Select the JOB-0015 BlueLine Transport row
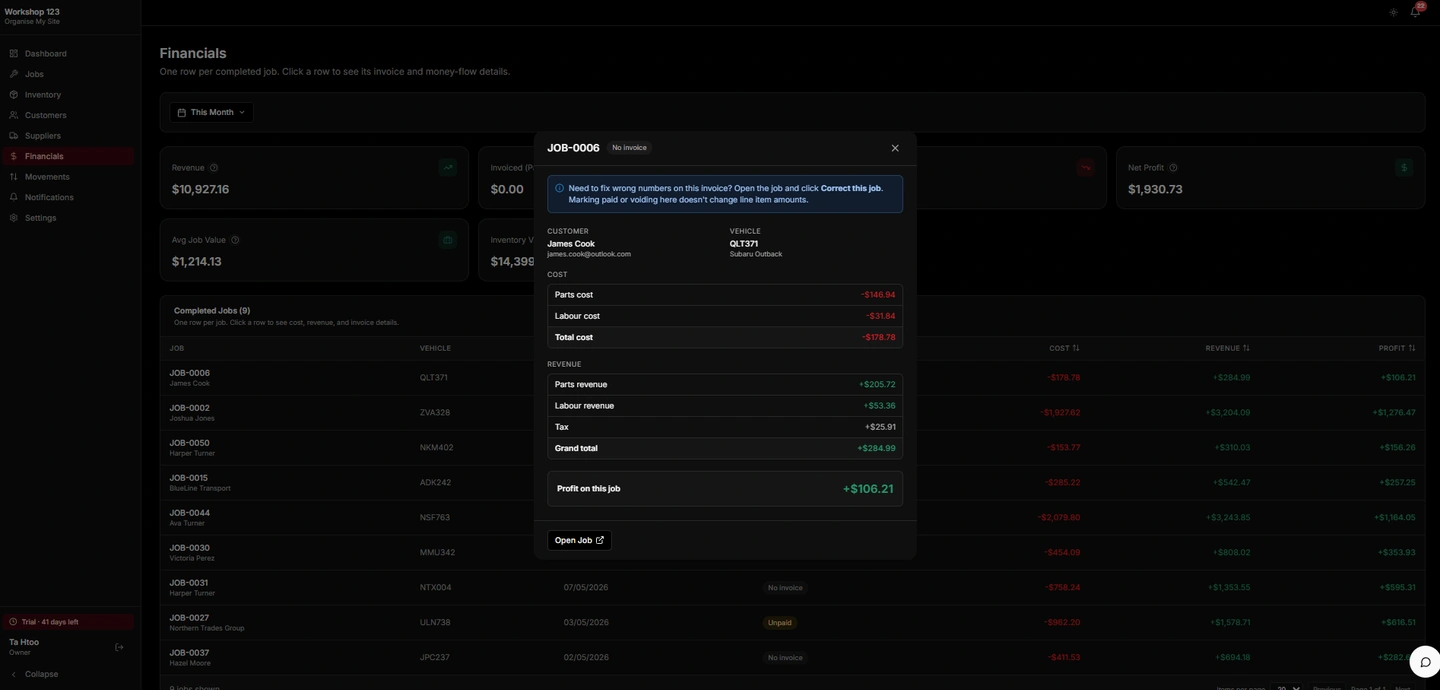The image size is (1440, 690). 792,482
